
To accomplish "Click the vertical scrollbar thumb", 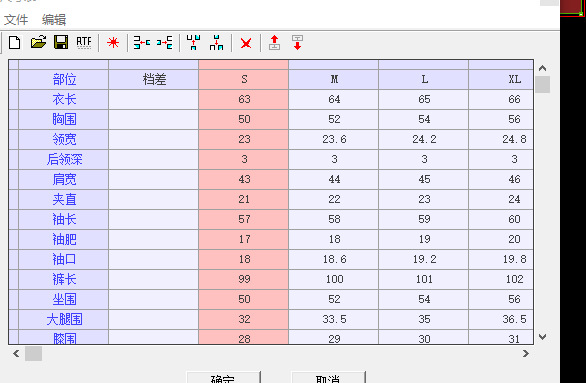I will coord(543,84).
